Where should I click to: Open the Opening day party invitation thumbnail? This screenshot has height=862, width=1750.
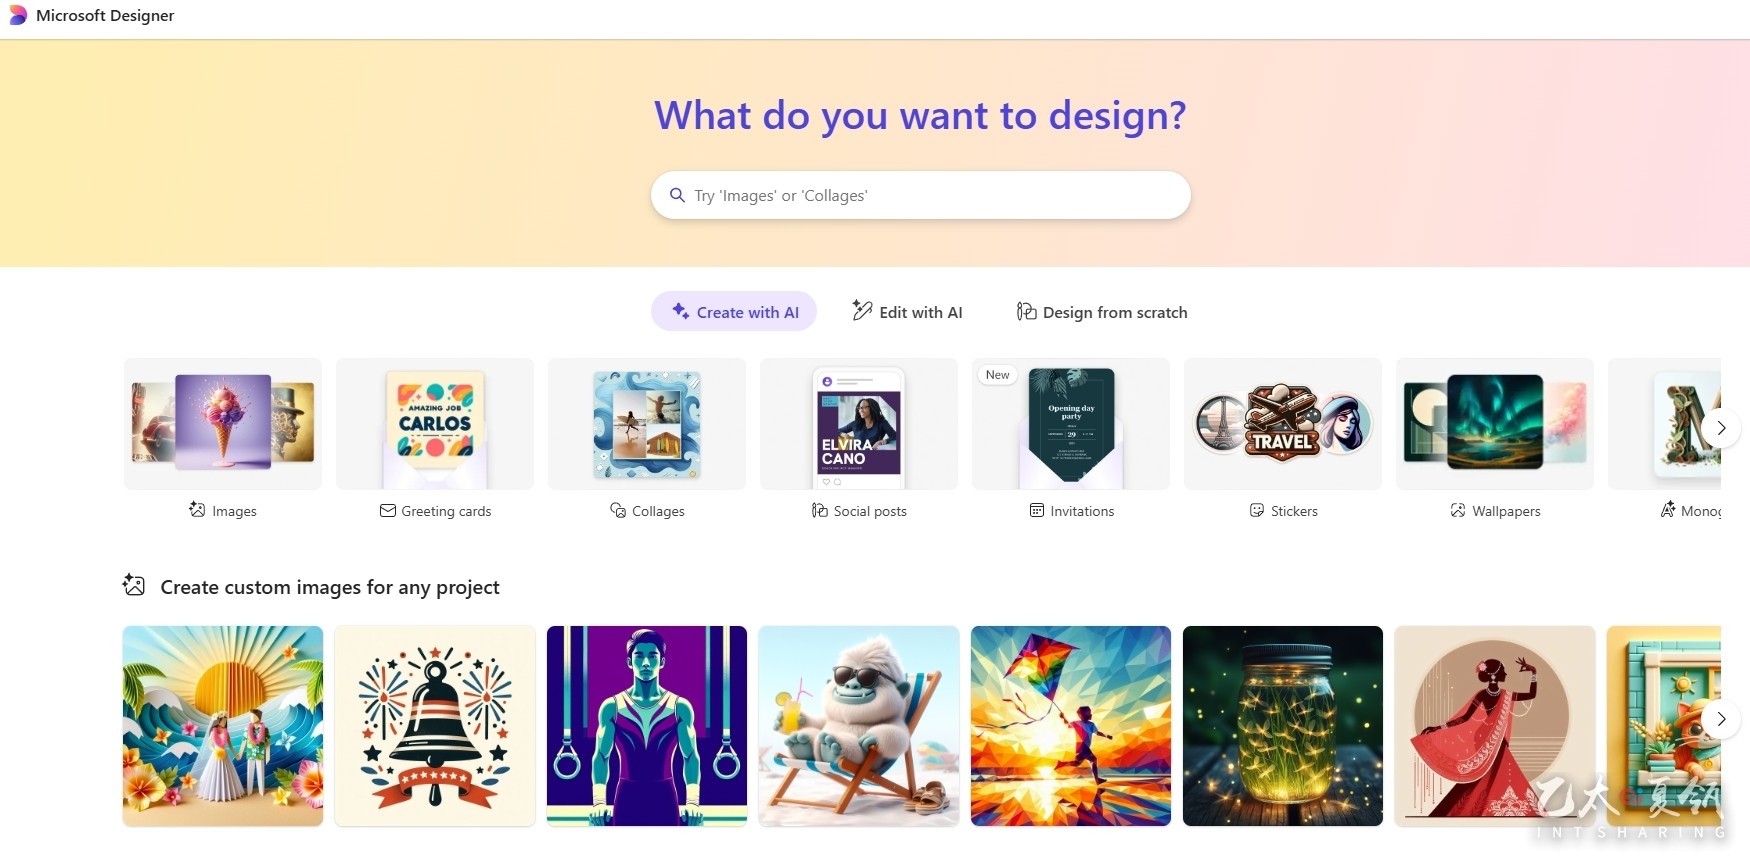tap(1071, 424)
